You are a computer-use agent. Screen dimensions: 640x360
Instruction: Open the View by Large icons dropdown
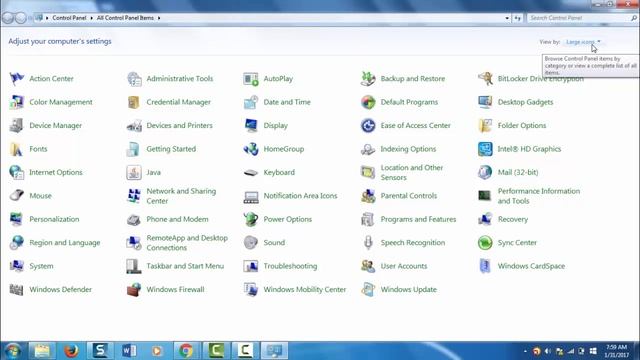[x=583, y=42]
